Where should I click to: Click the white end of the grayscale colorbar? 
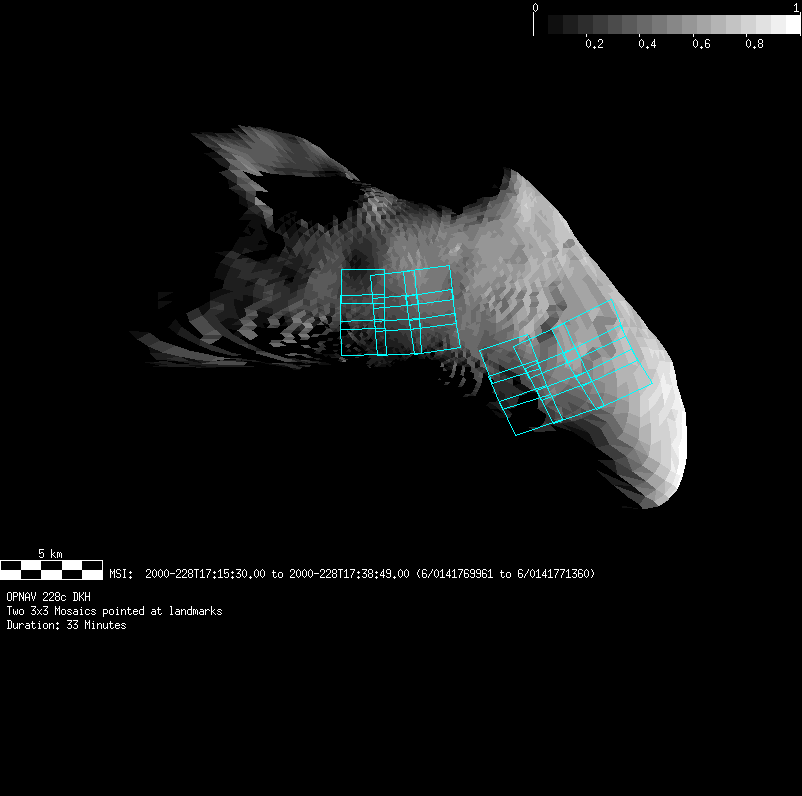(789, 25)
